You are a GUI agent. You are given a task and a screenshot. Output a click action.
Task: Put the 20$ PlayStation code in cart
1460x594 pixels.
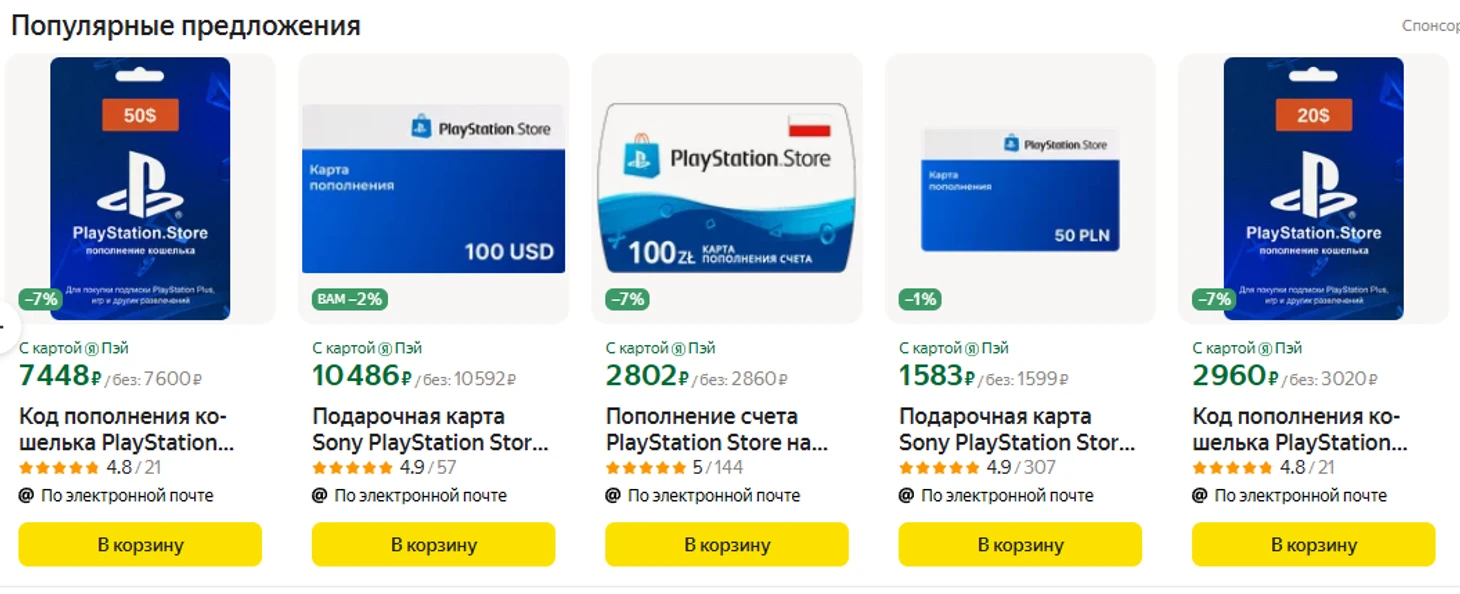(x=1313, y=545)
